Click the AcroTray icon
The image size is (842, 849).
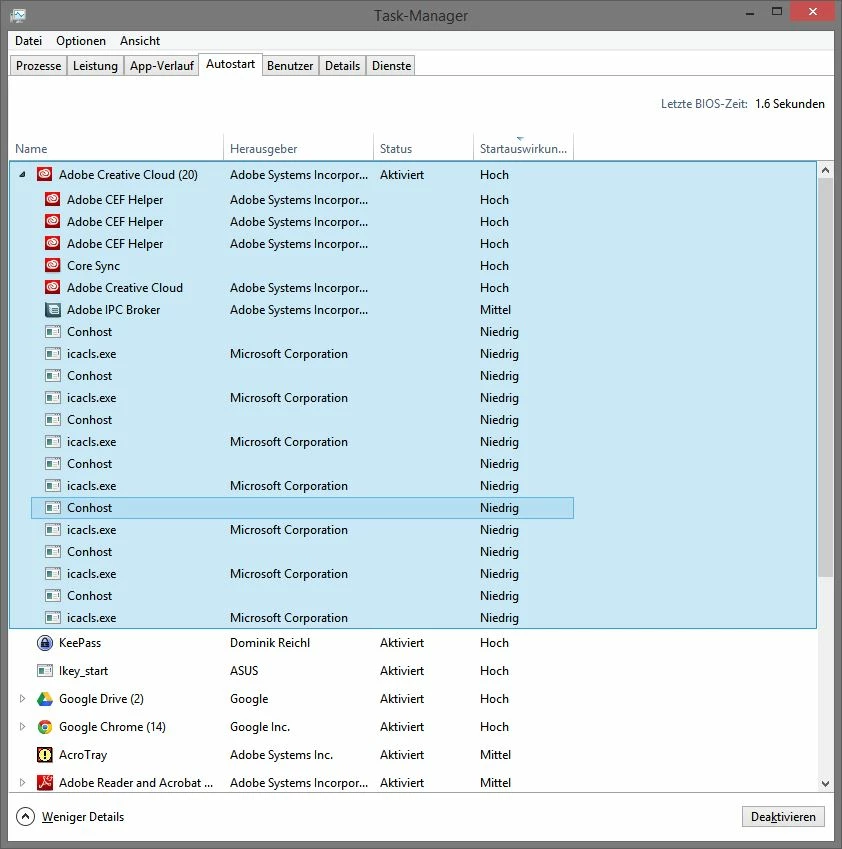tap(45, 754)
